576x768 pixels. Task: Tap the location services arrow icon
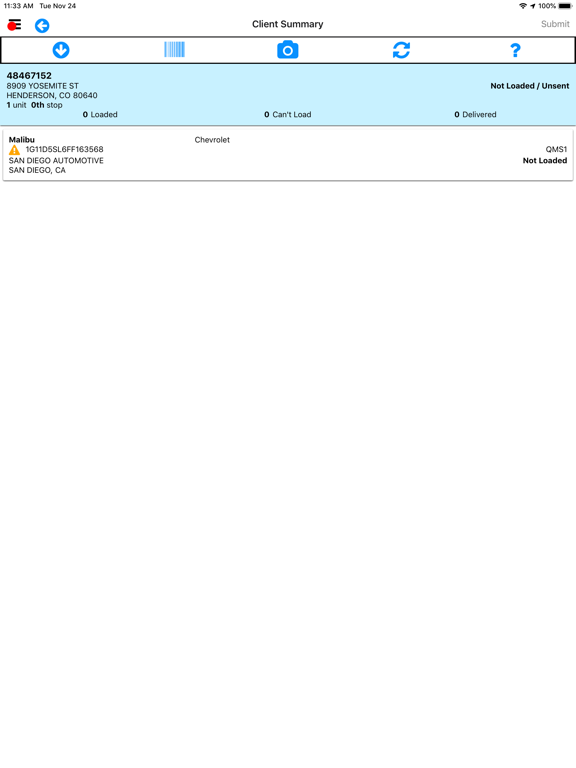(532, 6)
